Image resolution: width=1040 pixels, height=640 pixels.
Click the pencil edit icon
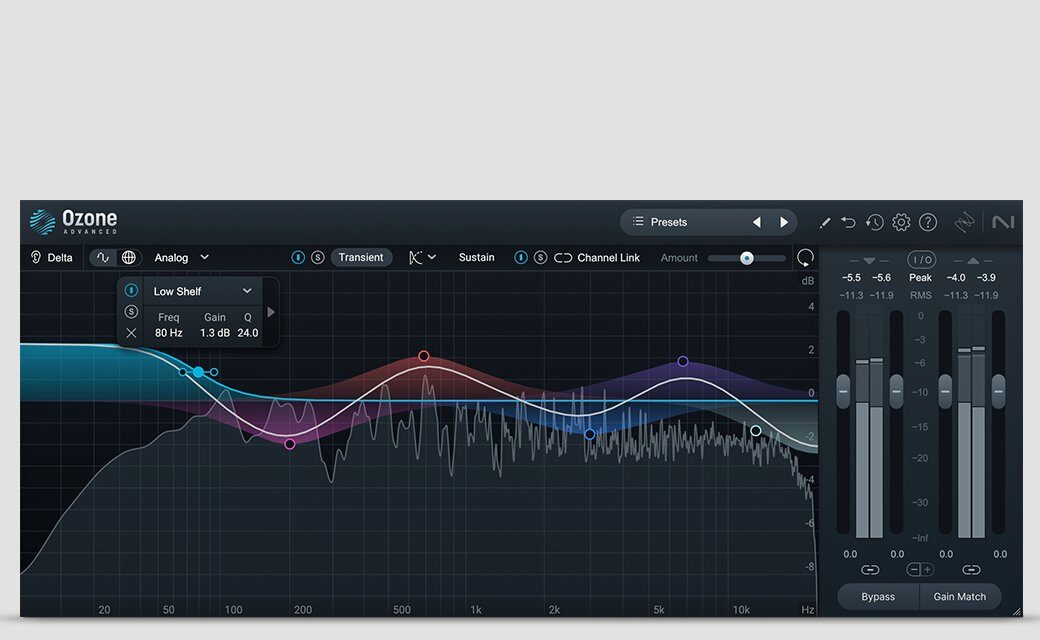[x=824, y=223]
